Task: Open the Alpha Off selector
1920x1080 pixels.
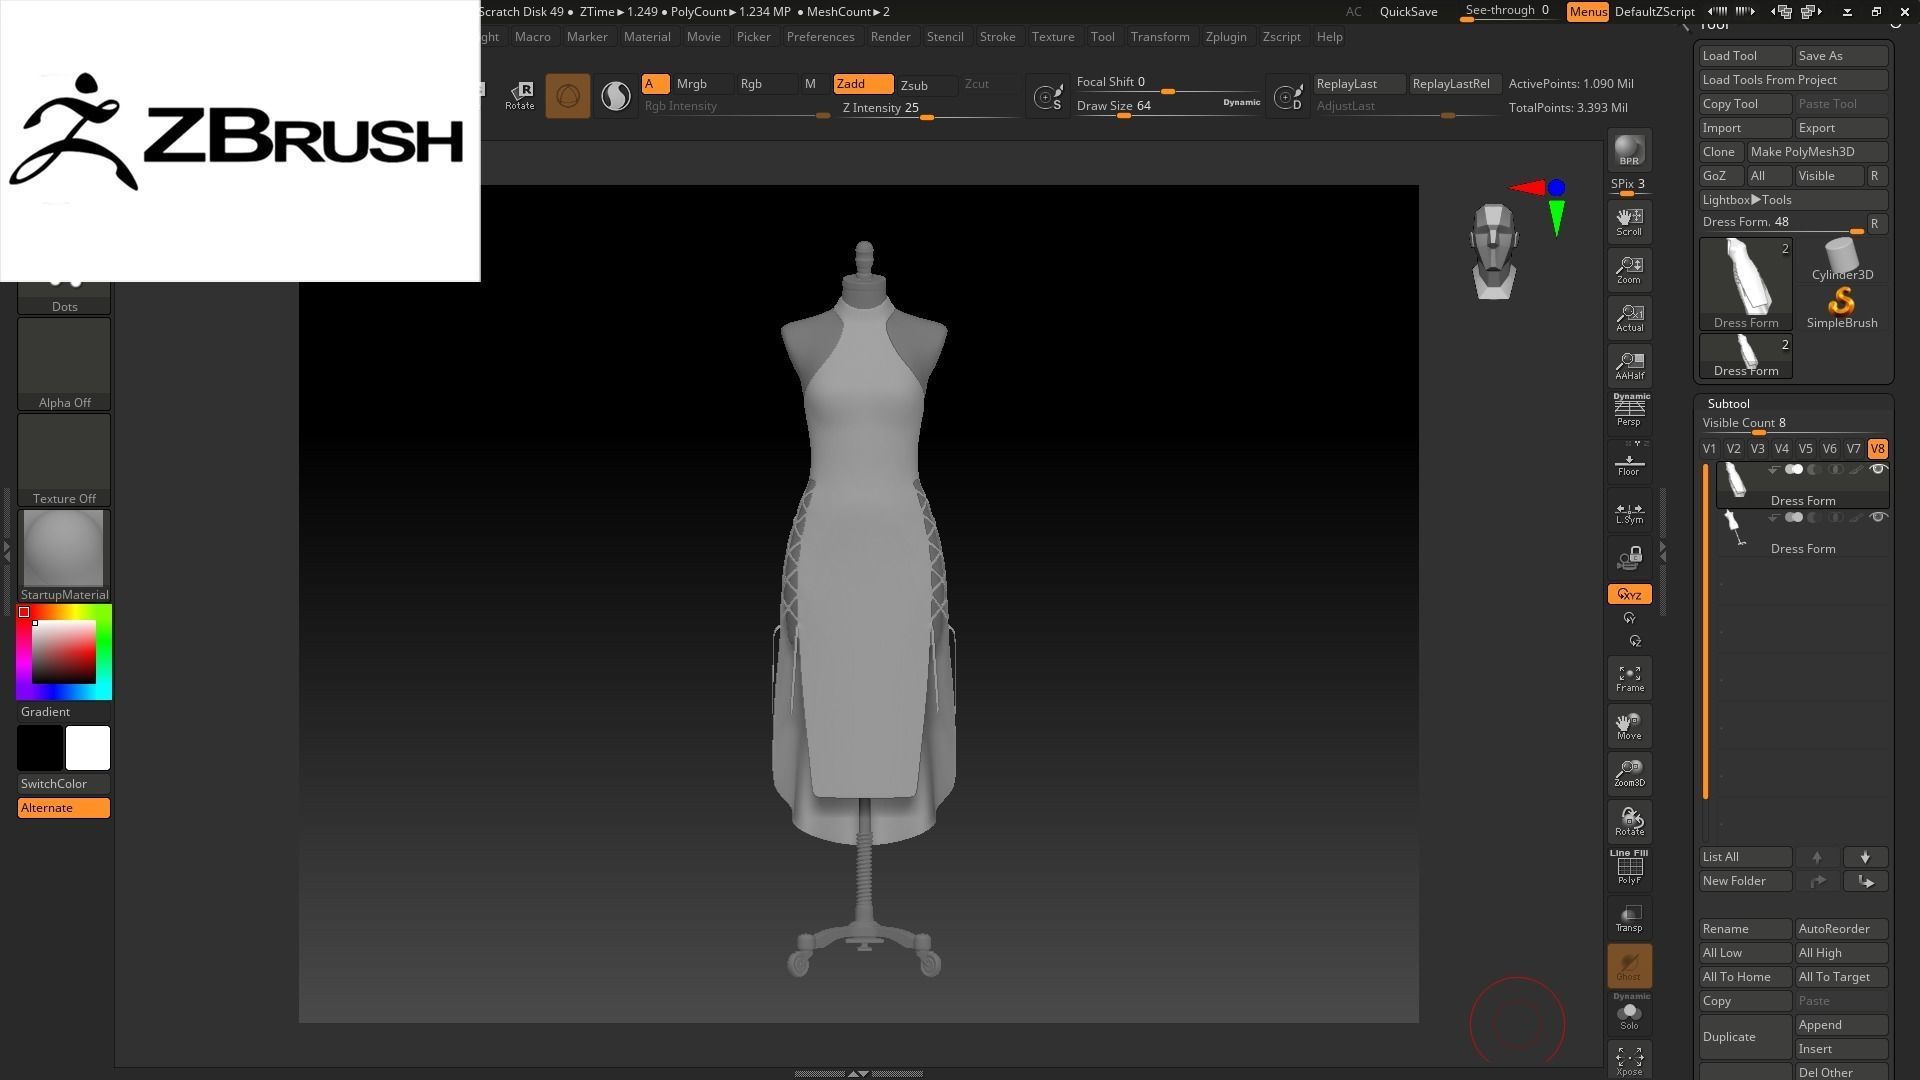Action: (x=64, y=364)
